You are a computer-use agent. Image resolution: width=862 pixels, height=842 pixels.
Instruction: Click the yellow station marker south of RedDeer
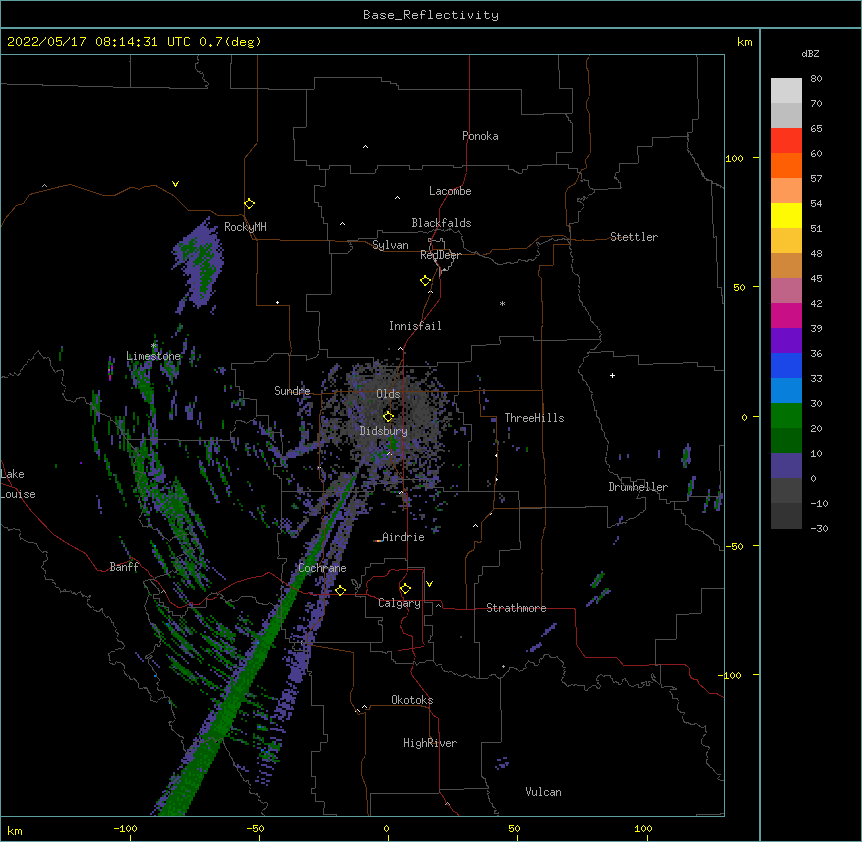click(x=426, y=281)
